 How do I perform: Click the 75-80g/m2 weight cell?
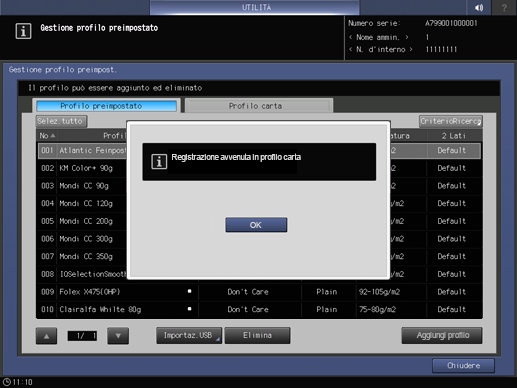coord(377,310)
